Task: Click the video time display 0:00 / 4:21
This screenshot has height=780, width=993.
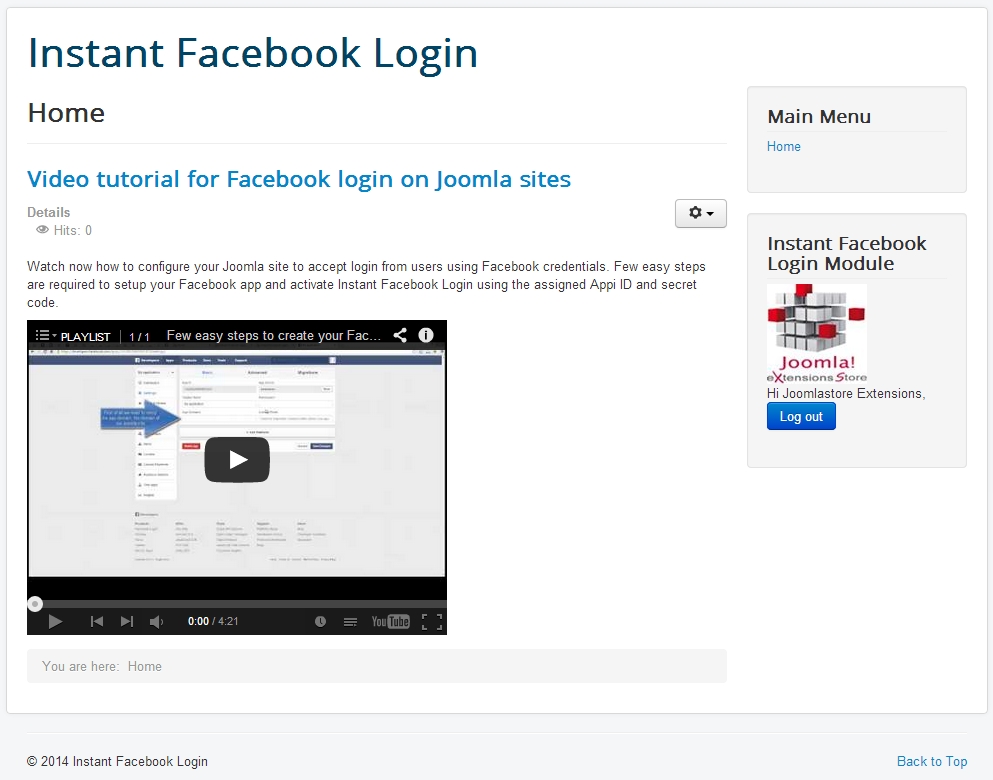Action: (213, 622)
